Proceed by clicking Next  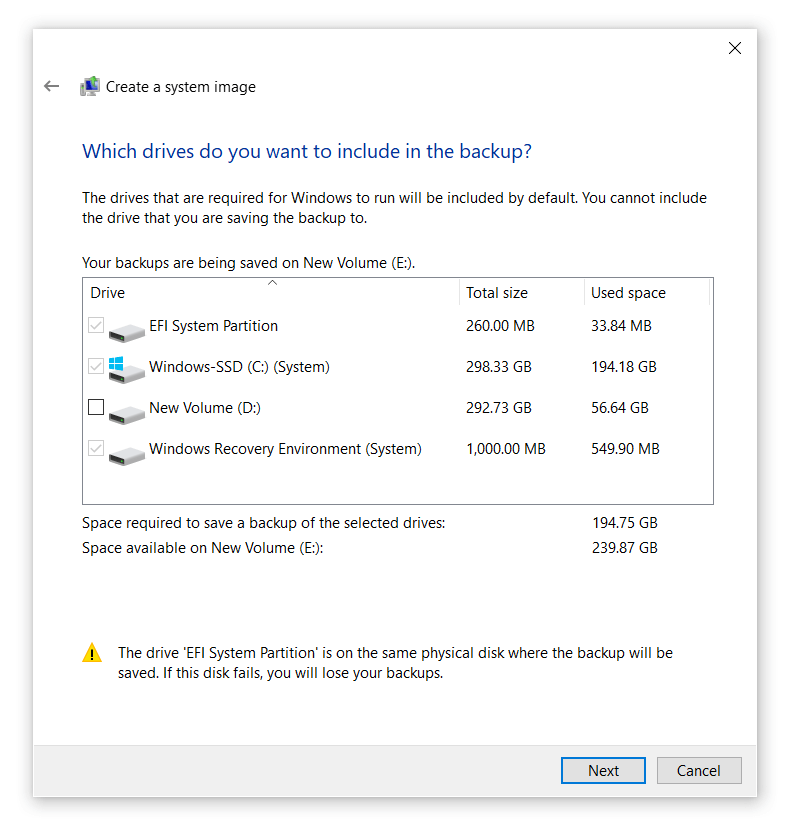click(x=603, y=770)
